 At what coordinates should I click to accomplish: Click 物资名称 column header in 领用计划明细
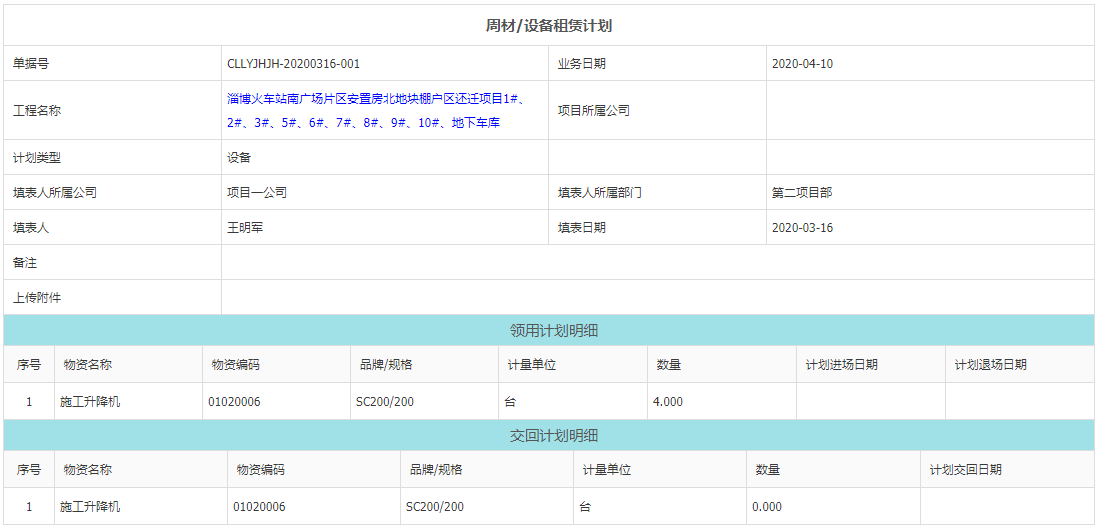point(87,364)
